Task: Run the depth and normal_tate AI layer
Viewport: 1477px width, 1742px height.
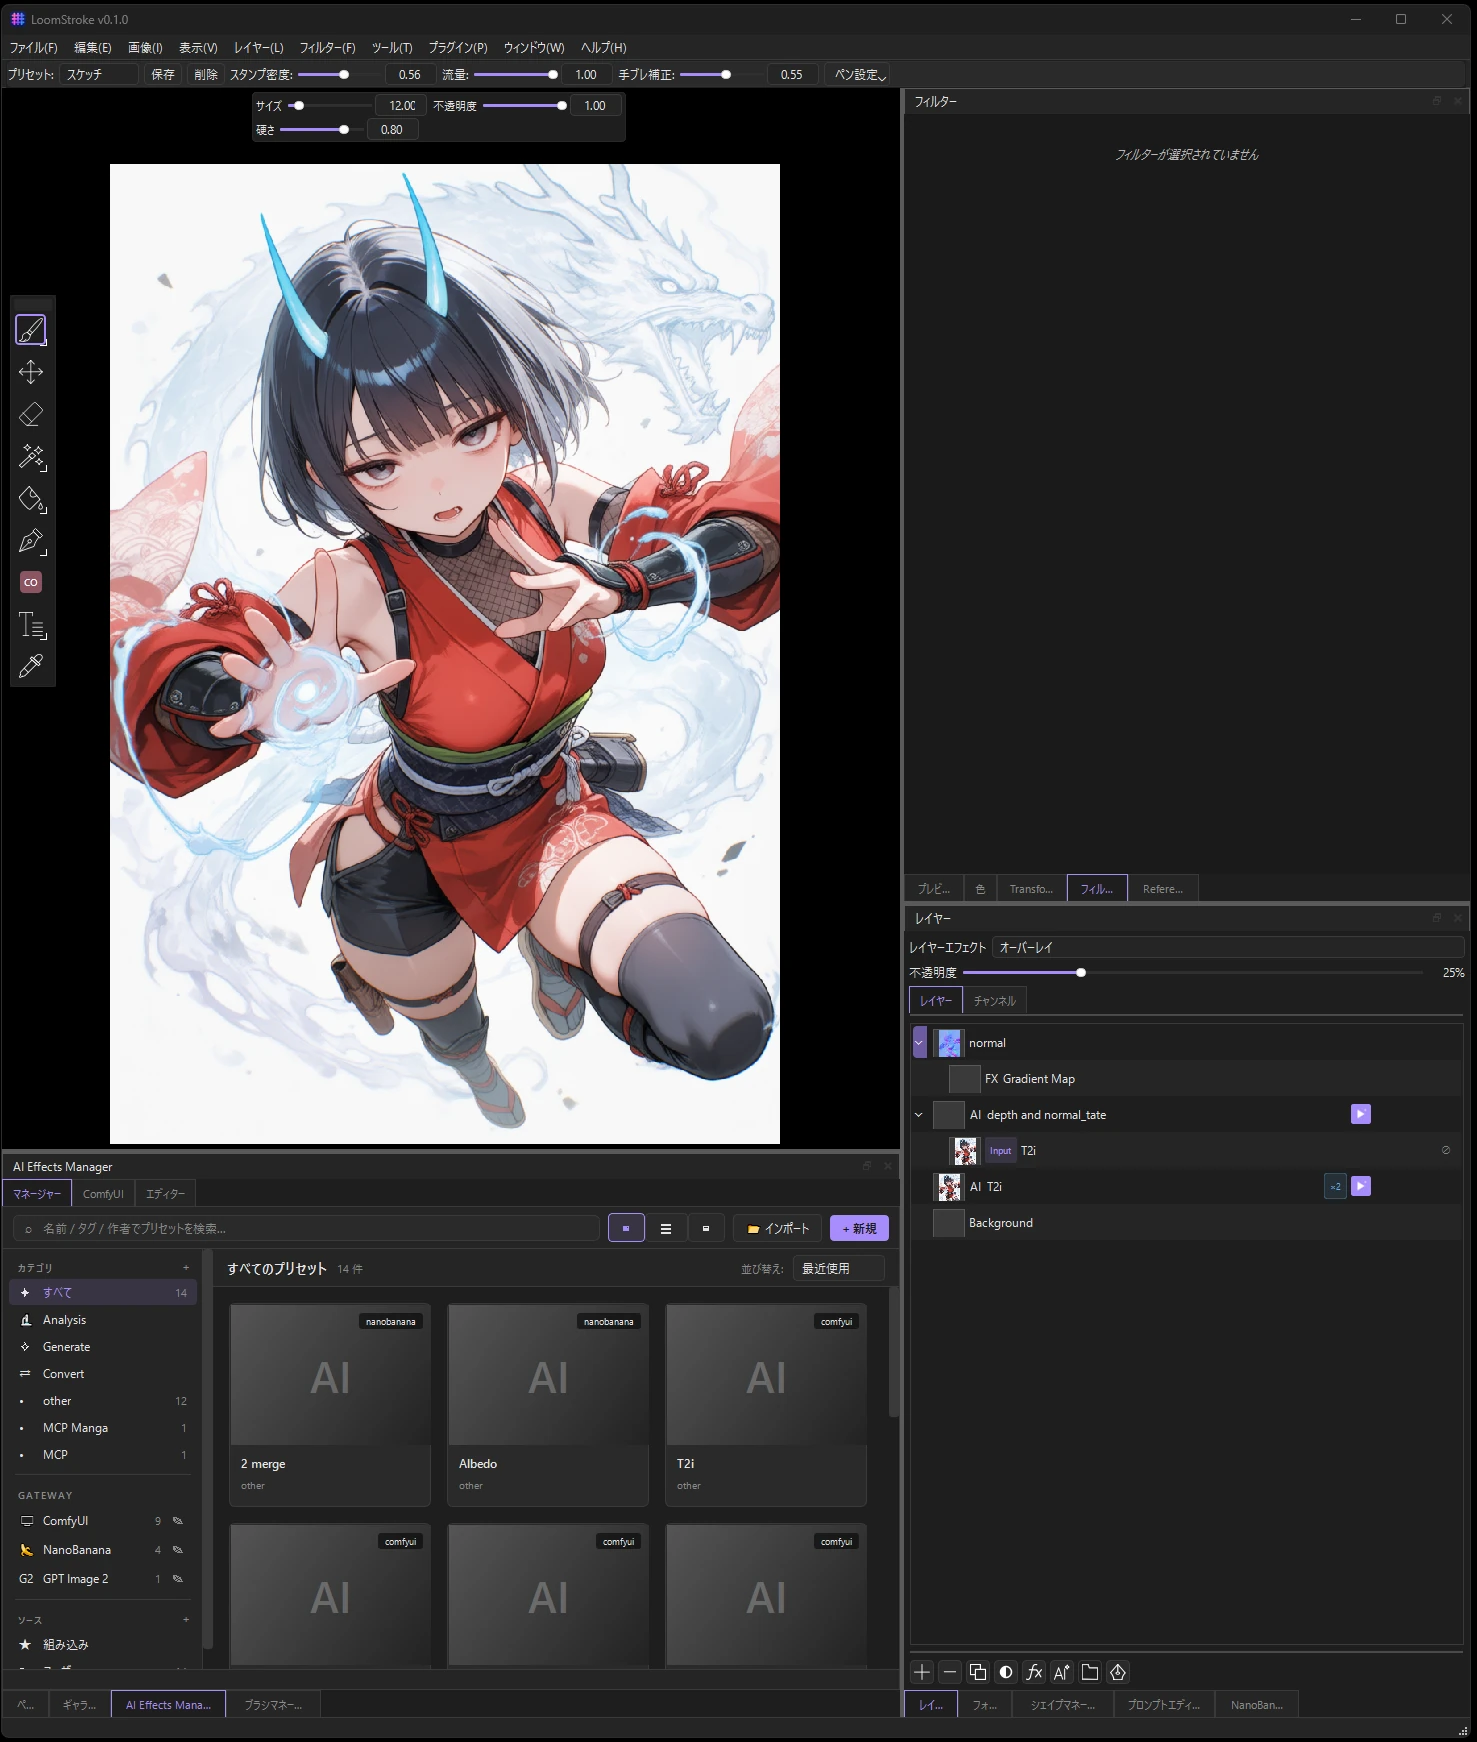Action: point(1360,1114)
